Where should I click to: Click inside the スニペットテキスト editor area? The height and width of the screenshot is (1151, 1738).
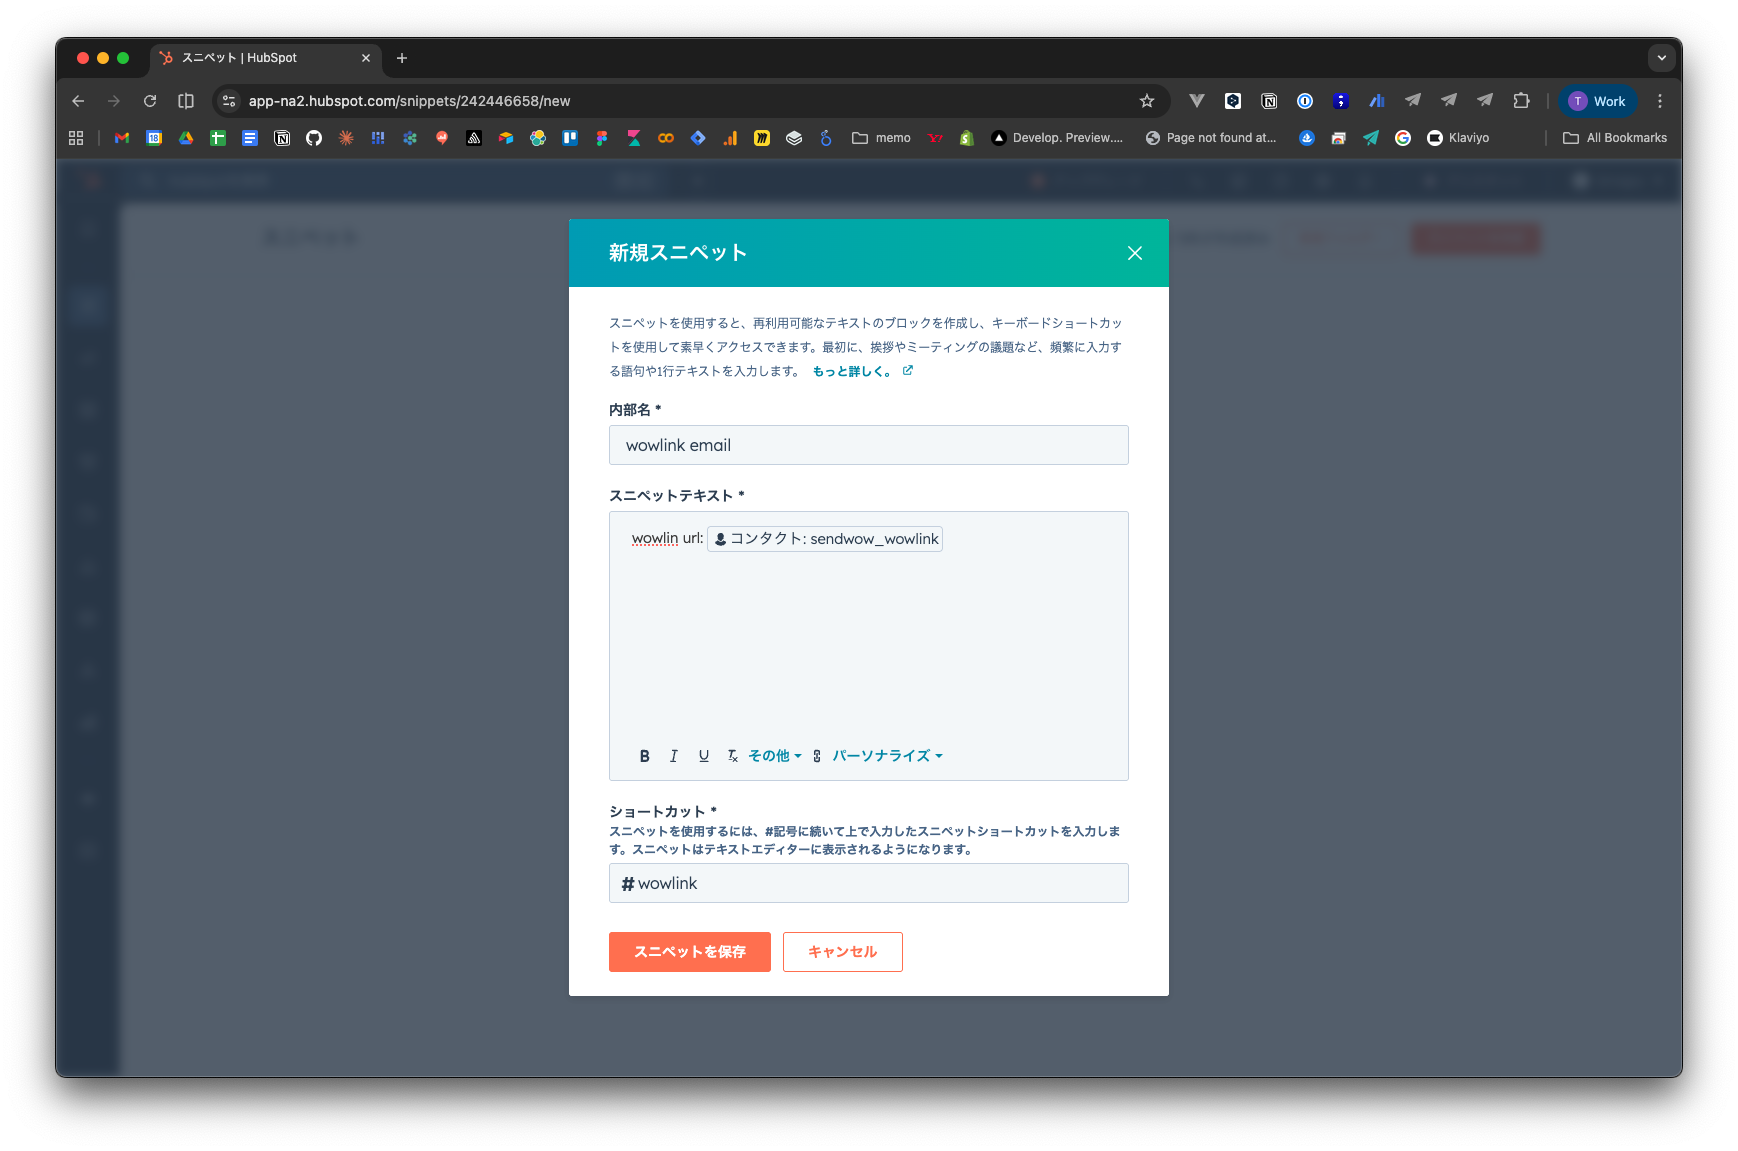click(x=868, y=640)
